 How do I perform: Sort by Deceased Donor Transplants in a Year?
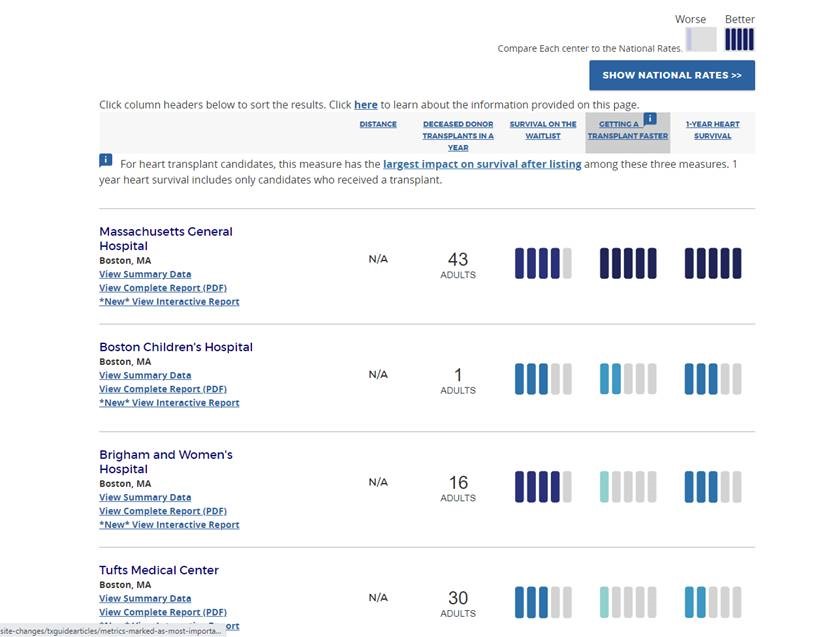coord(458,136)
